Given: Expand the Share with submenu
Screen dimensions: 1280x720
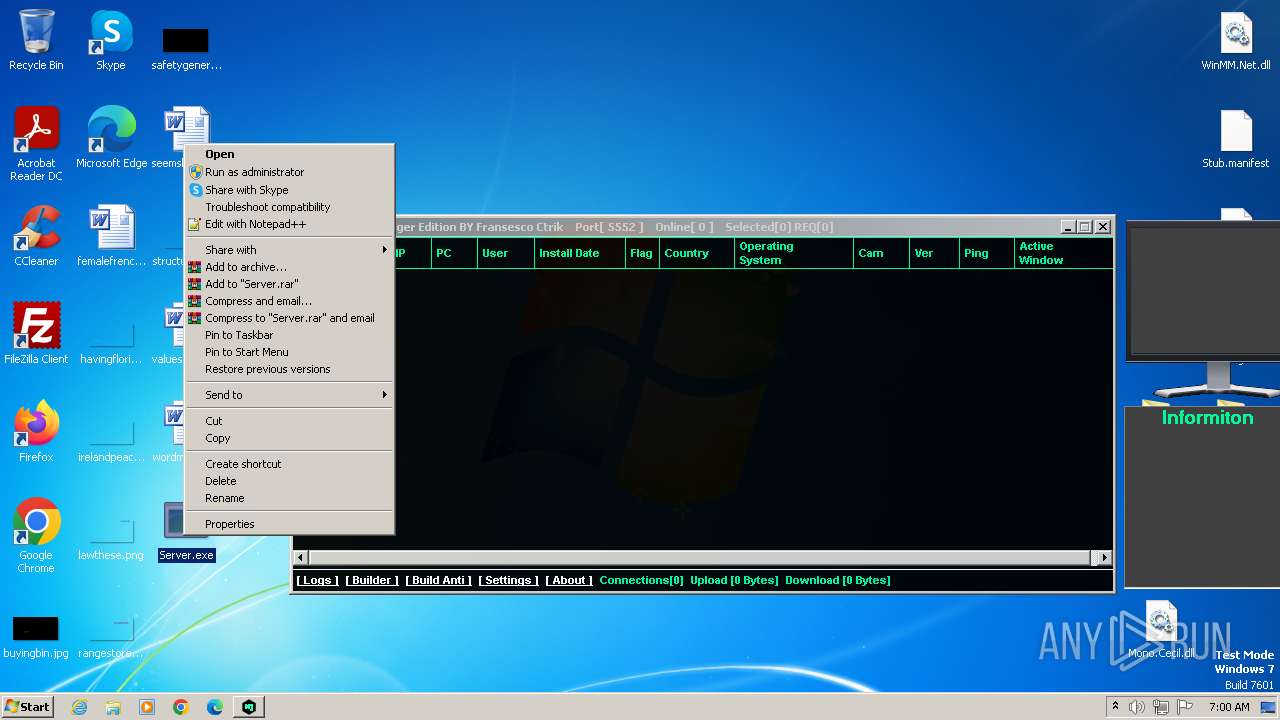Looking at the screenshot, I should click(x=290, y=250).
